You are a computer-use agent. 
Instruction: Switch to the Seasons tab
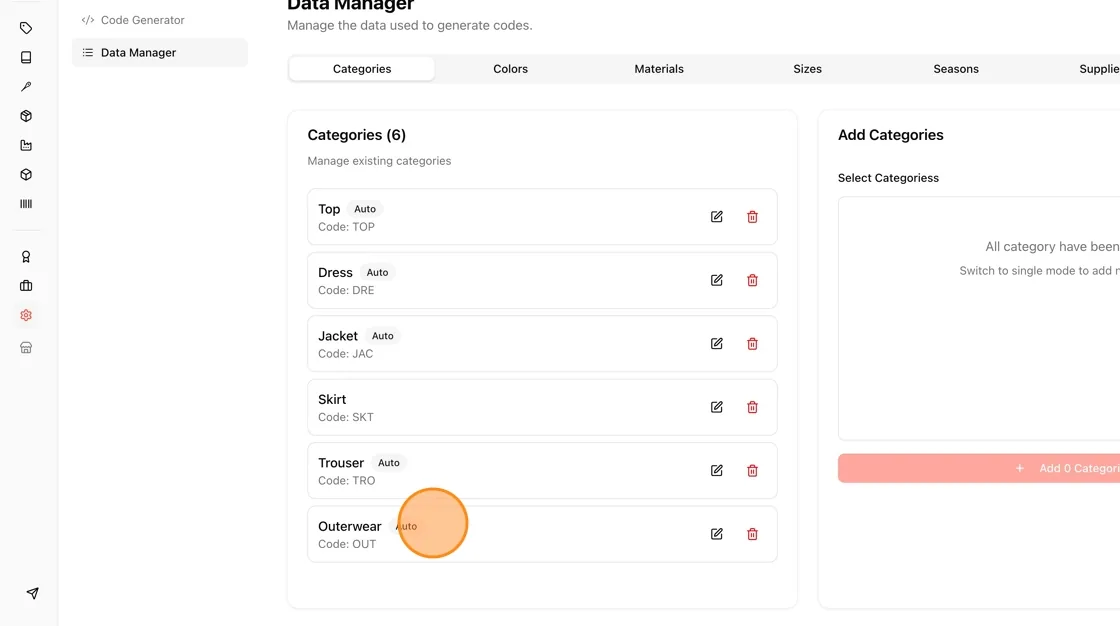[x=956, y=69]
